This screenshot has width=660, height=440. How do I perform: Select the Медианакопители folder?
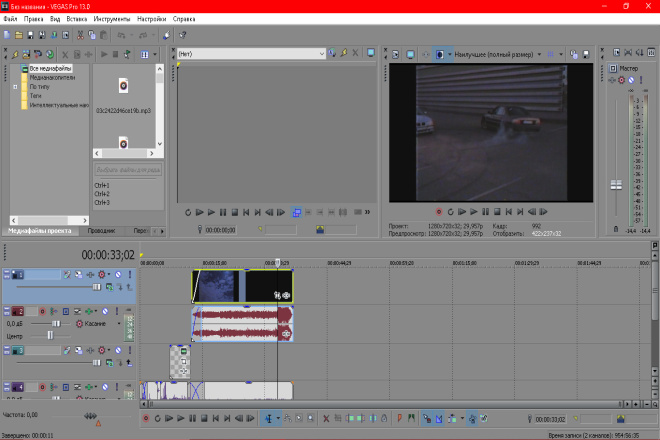[52, 77]
